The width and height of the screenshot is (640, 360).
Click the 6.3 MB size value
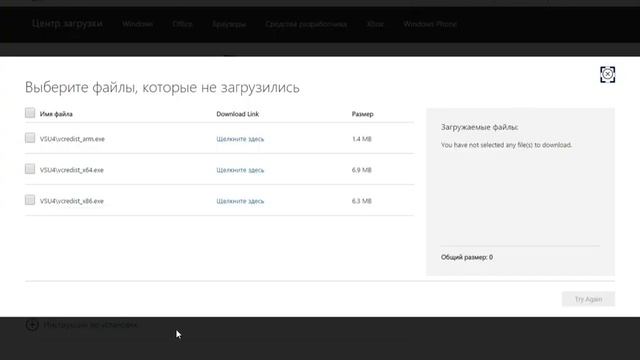pos(362,201)
